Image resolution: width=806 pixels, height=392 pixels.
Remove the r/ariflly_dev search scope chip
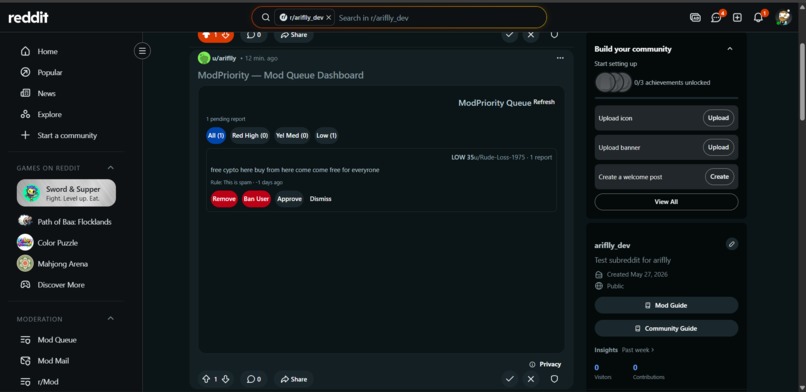pyautogui.click(x=328, y=17)
